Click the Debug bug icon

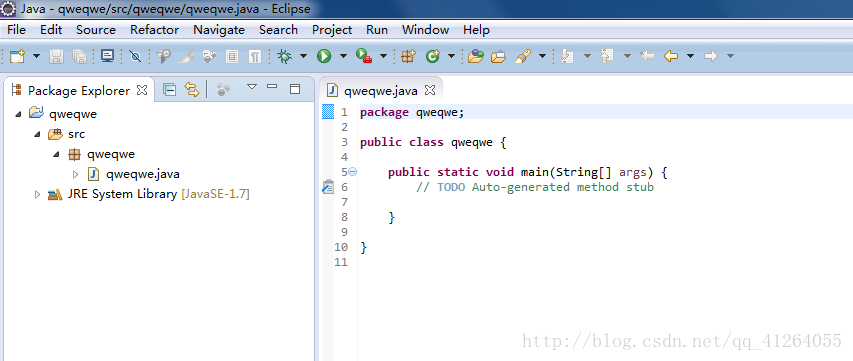(x=285, y=56)
